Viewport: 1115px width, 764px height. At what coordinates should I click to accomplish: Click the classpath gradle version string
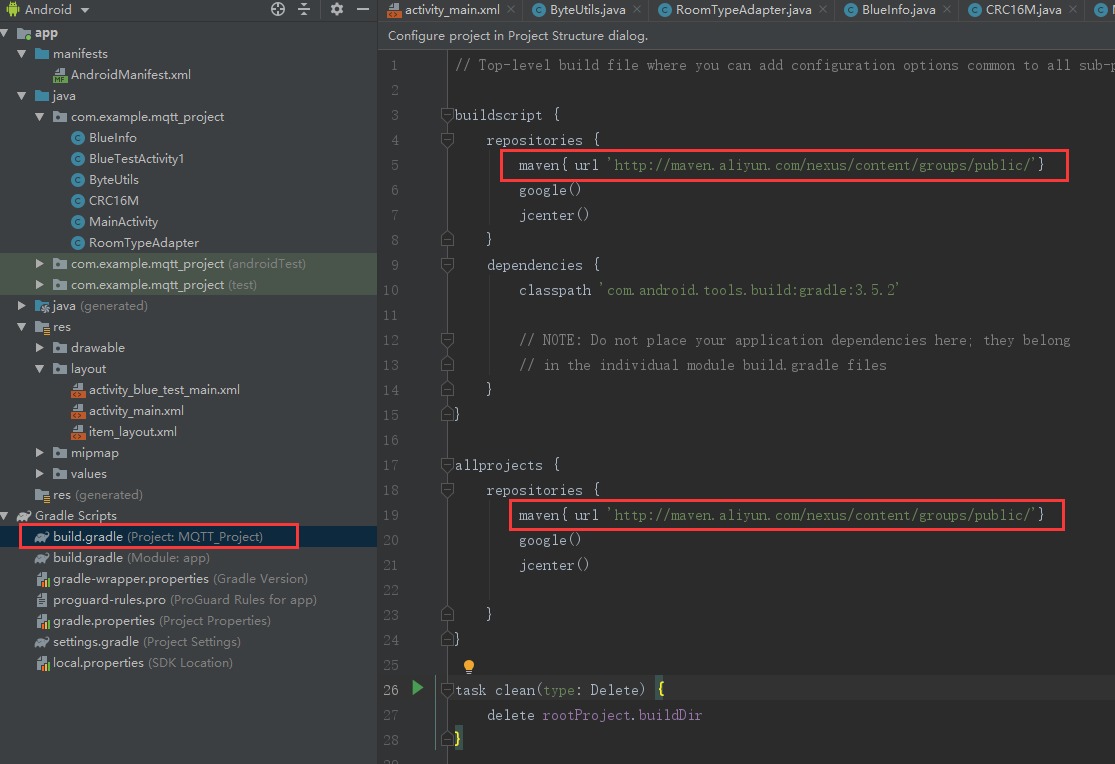pyautogui.click(x=750, y=290)
